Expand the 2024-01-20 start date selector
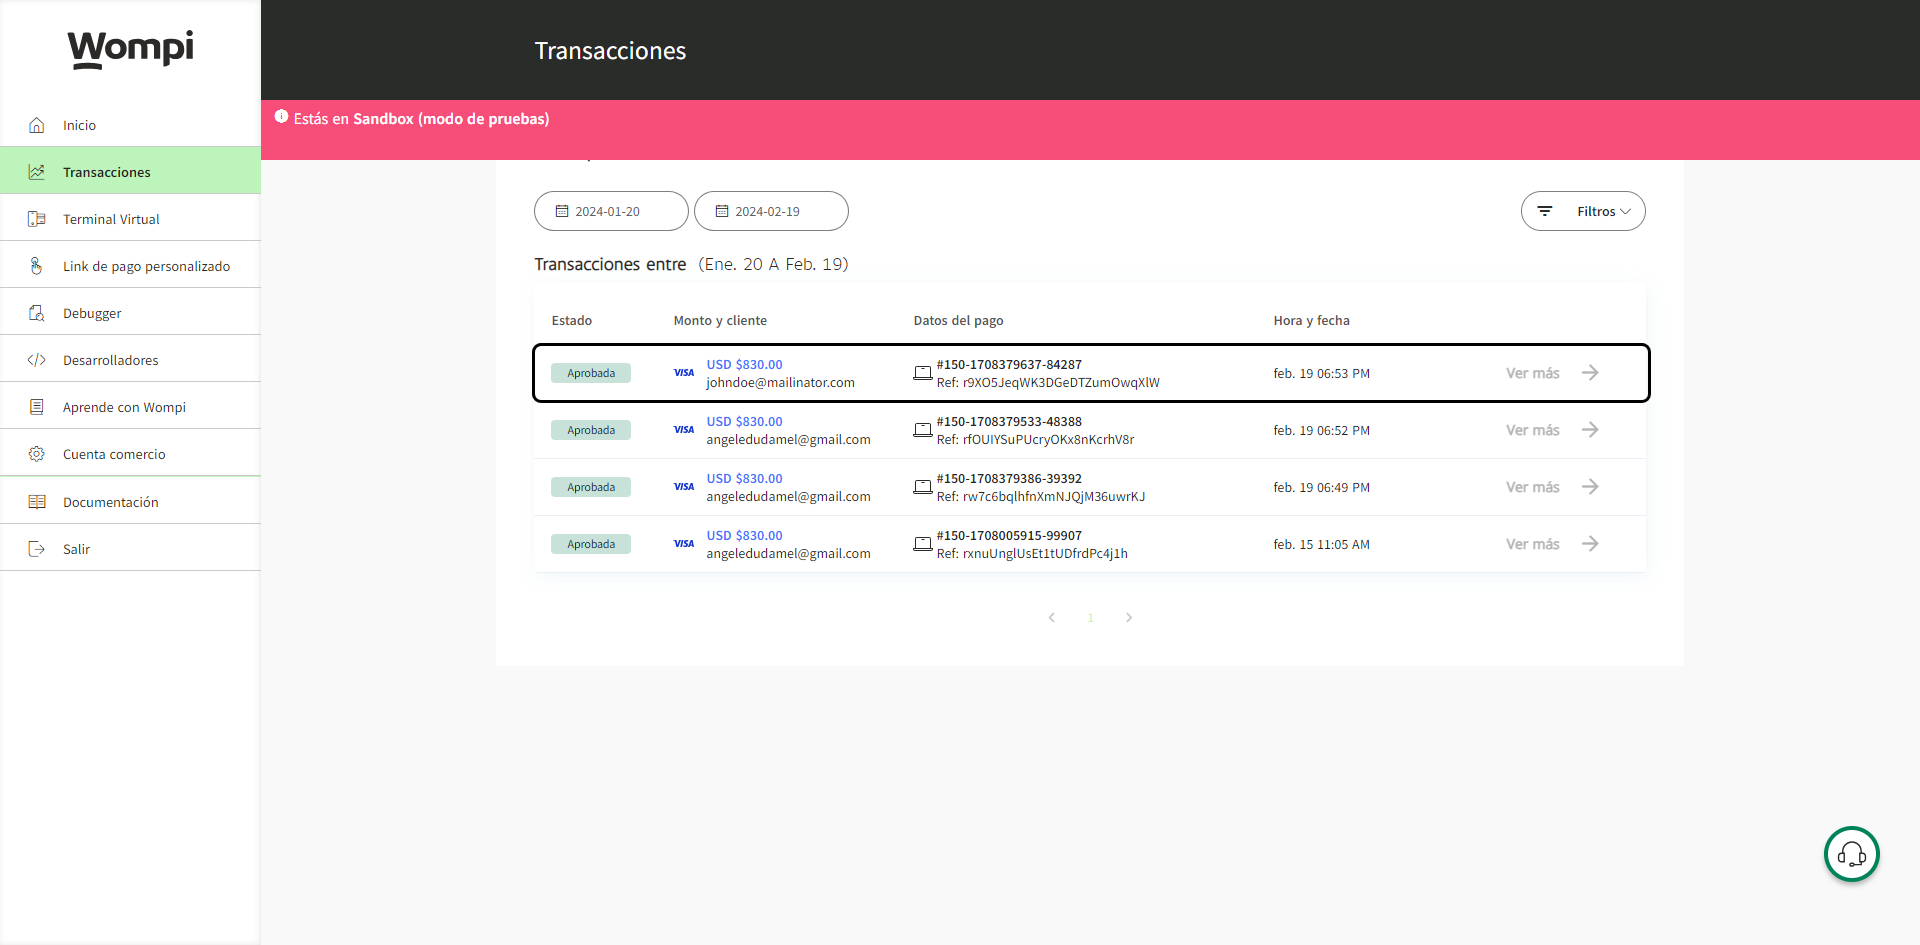Screen dimensions: 1920x945 pos(611,211)
